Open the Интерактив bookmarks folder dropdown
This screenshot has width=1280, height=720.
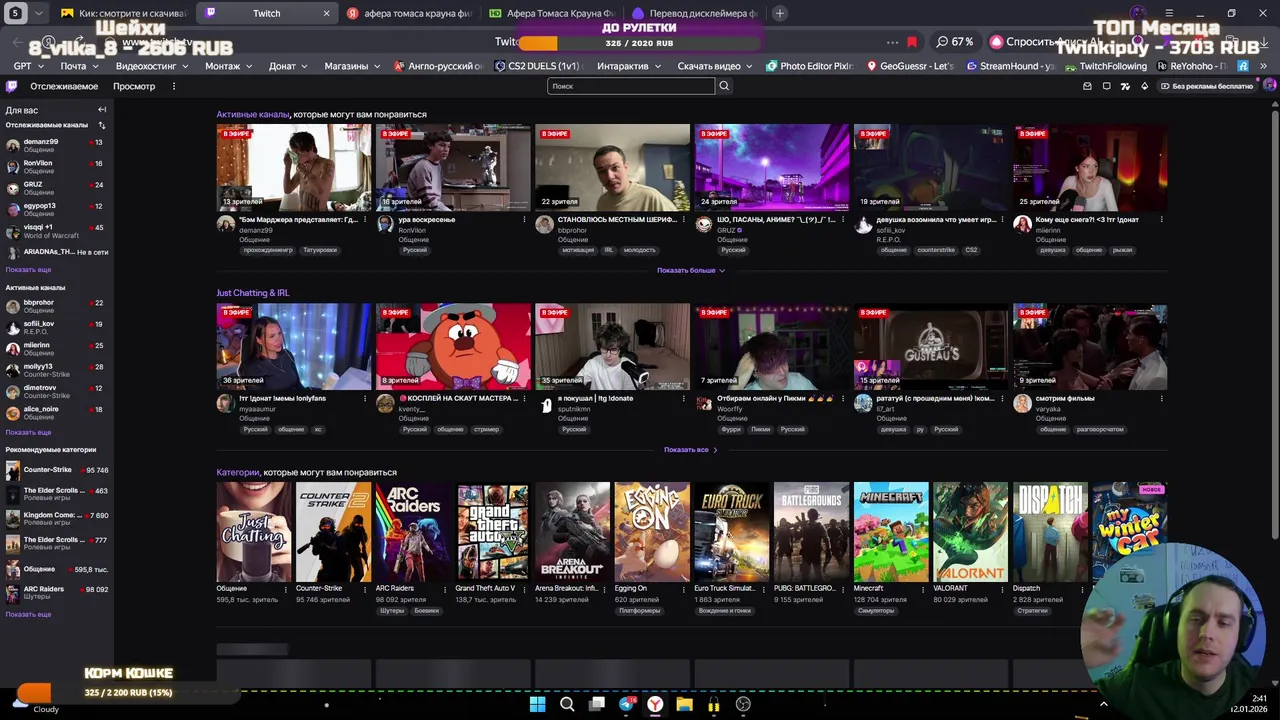coord(628,66)
